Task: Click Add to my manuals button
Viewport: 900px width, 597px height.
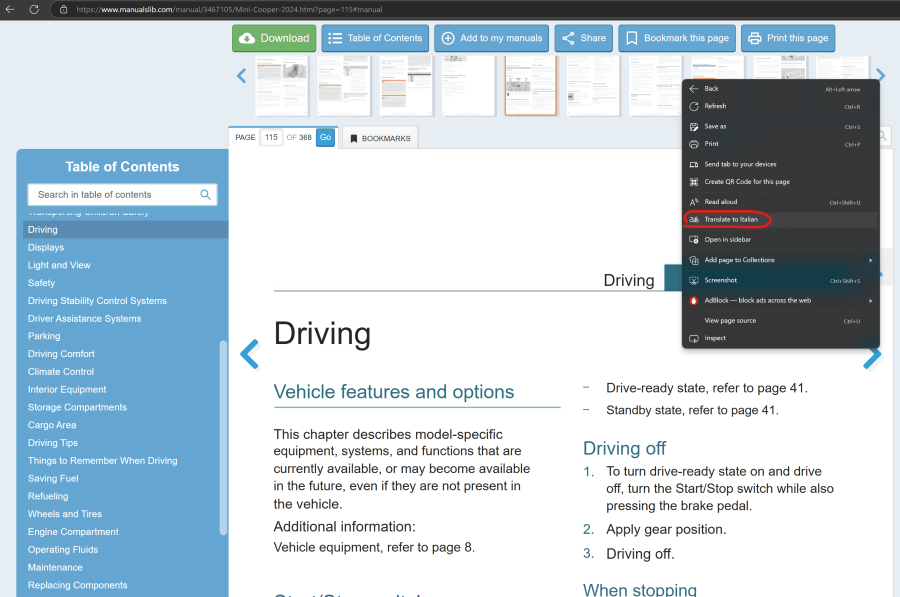Action: pos(491,38)
